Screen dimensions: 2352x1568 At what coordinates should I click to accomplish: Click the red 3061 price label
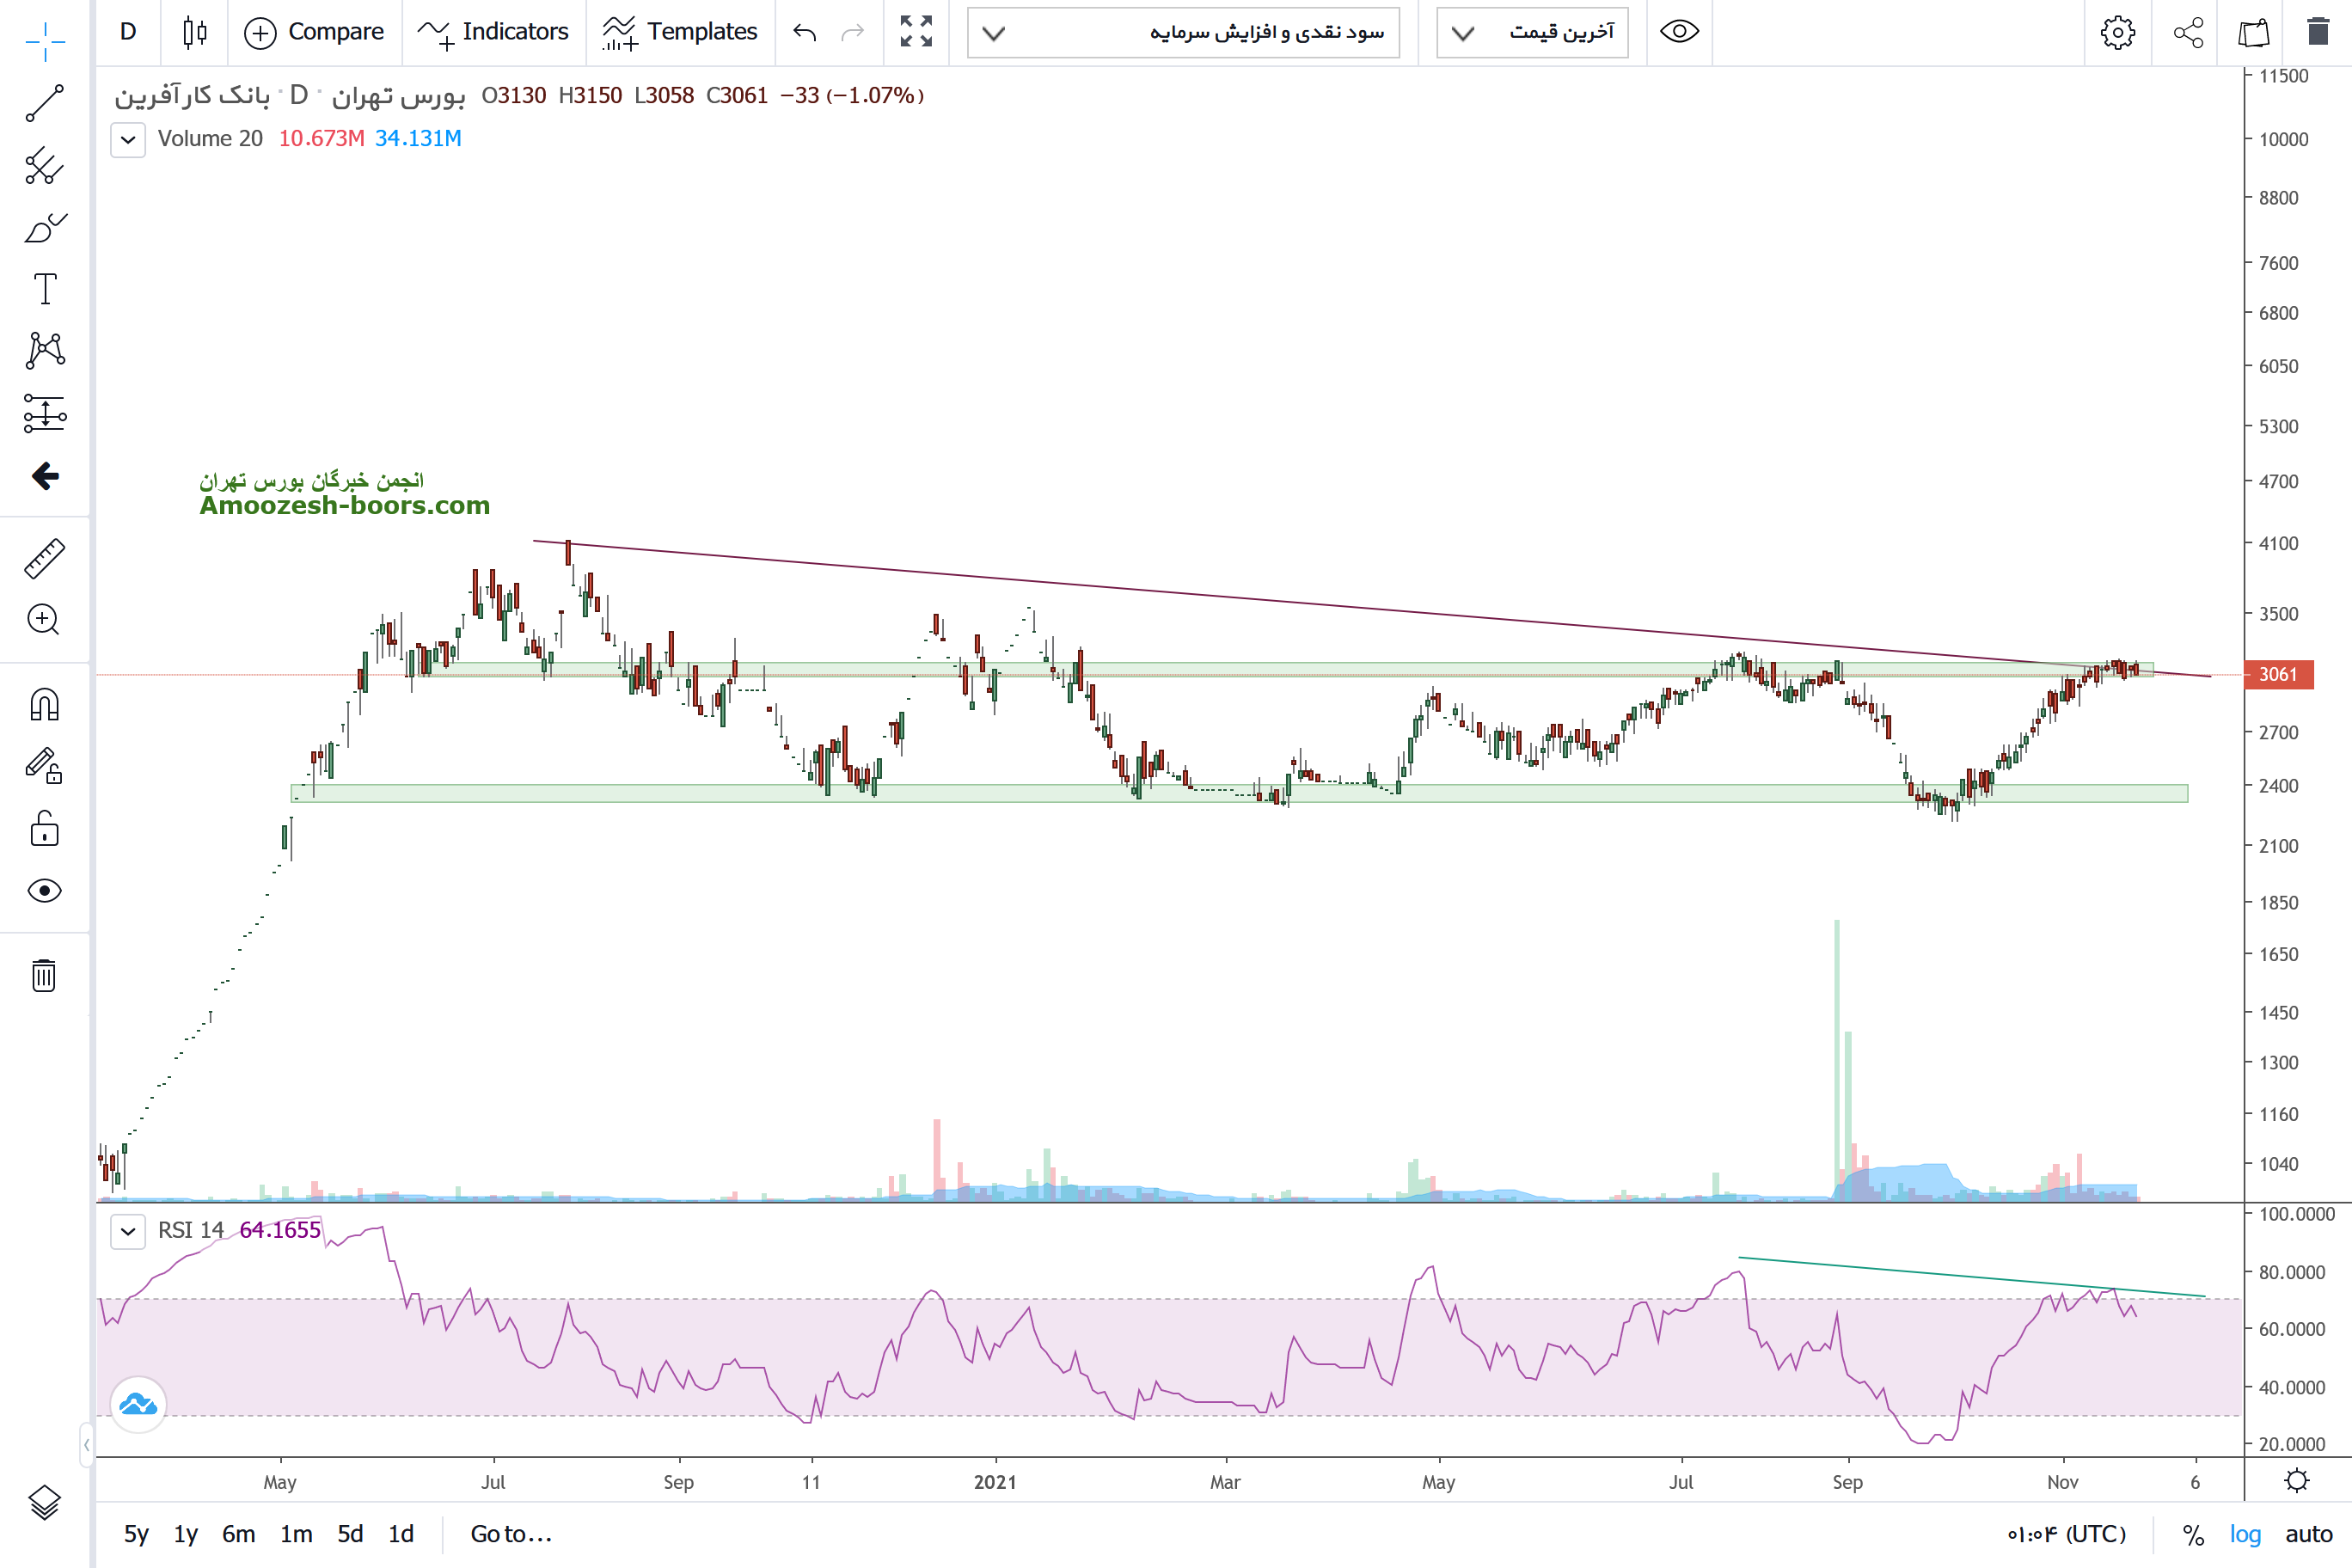click(2278, 674)
